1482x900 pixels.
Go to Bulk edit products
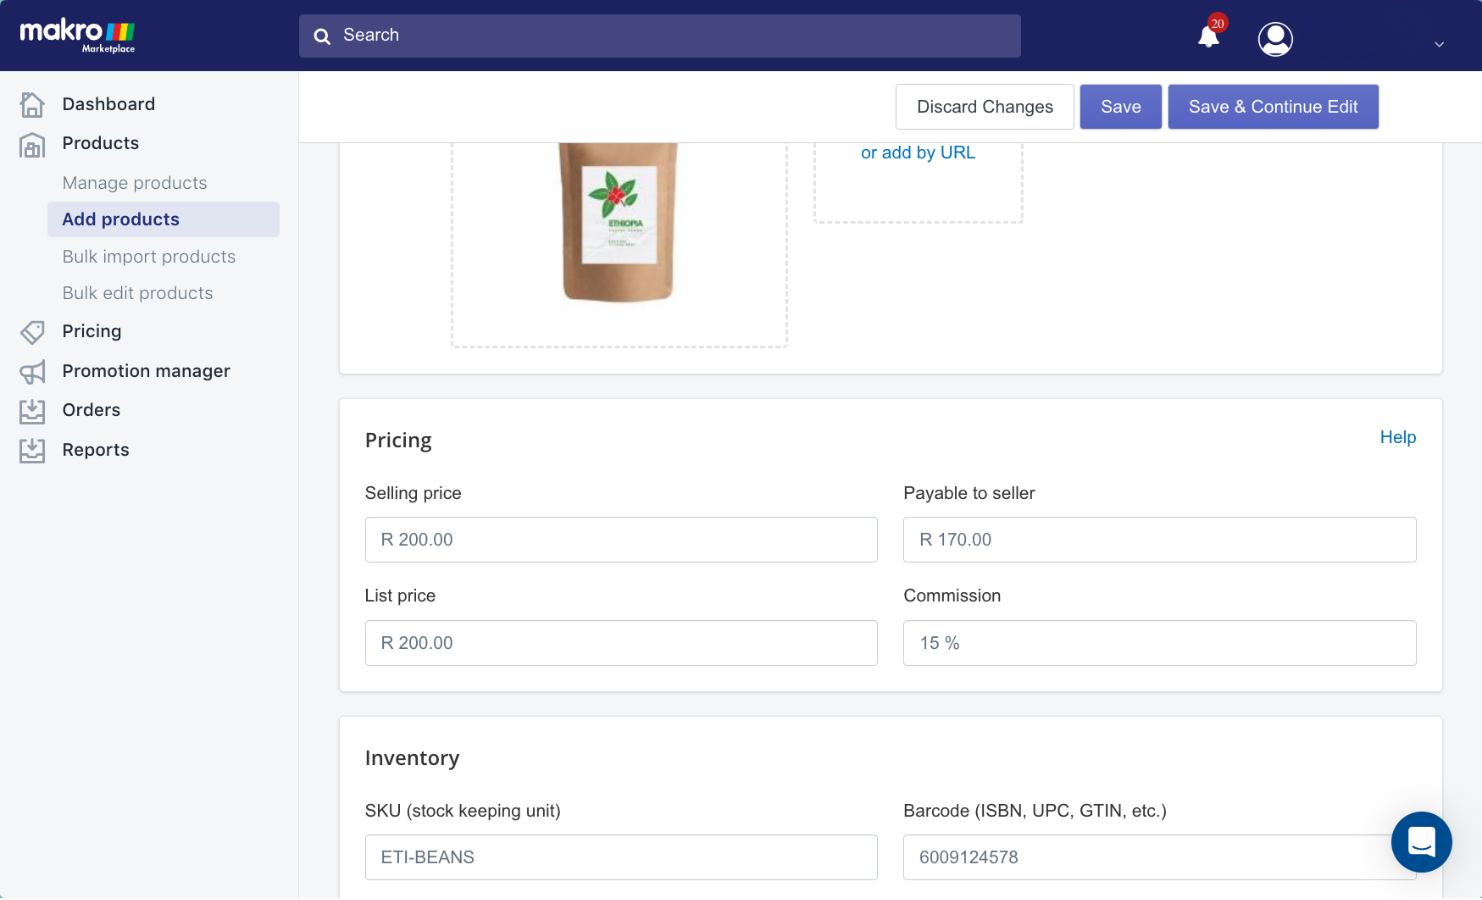(137, 293)
